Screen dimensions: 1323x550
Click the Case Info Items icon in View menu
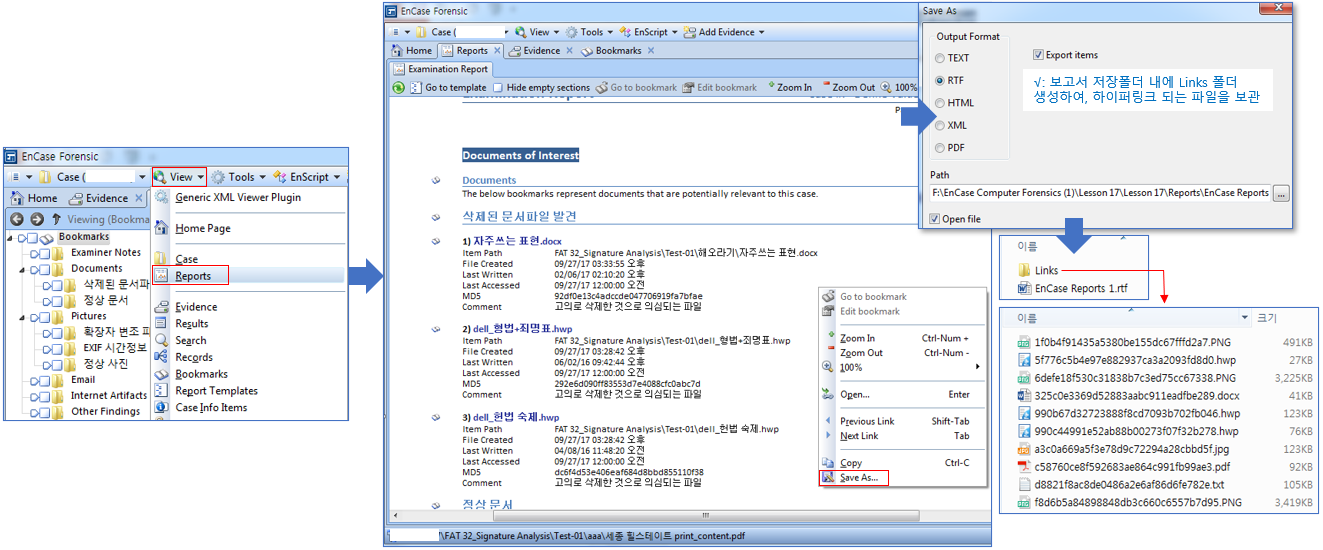[x=161, y=408]
